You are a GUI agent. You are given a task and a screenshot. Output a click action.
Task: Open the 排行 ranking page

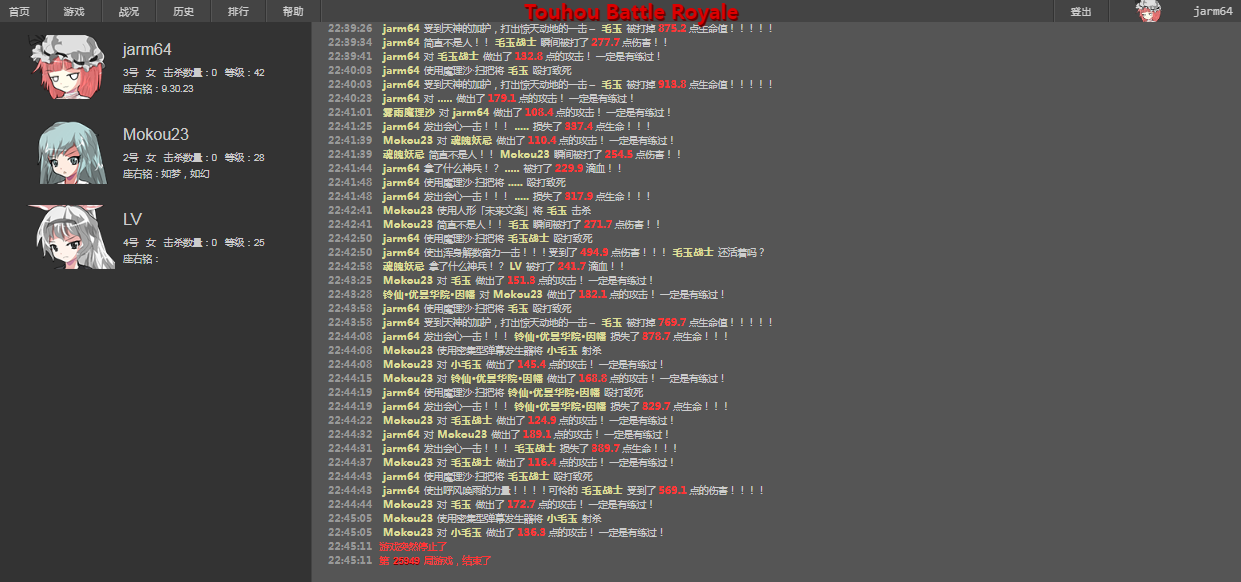[x=238, y=11]
